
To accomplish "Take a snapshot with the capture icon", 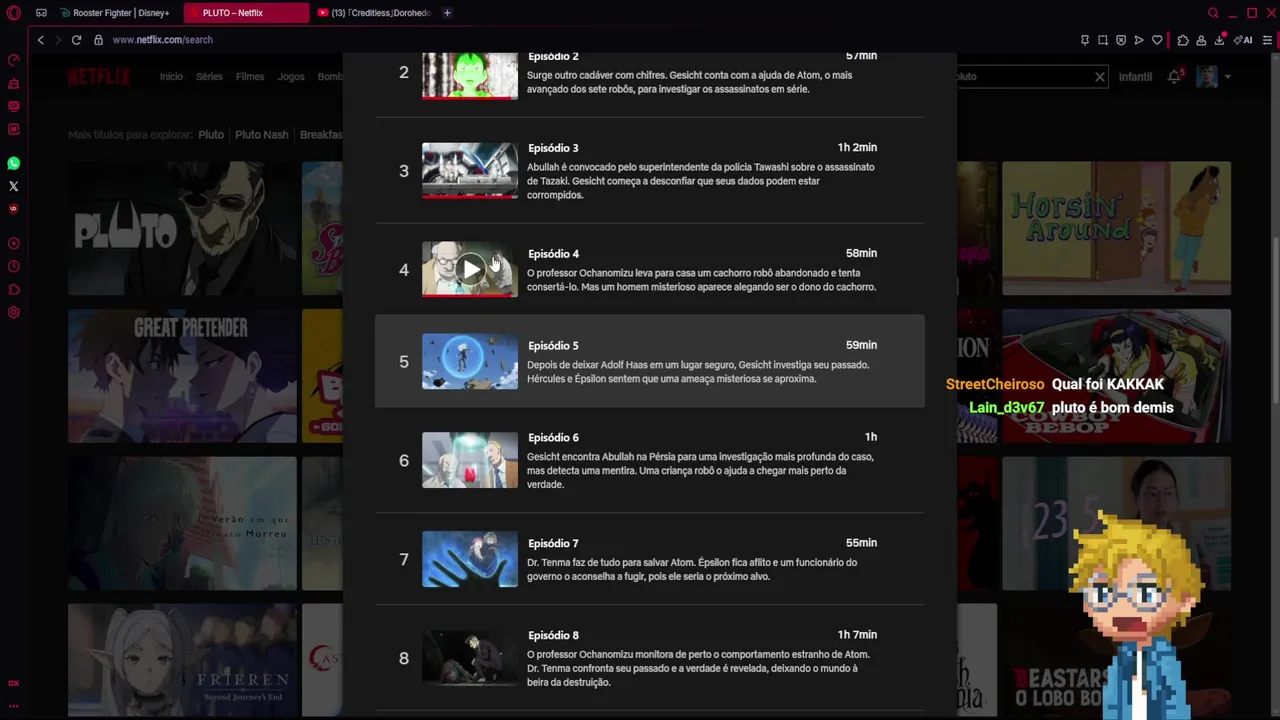I will (1103, 40).
